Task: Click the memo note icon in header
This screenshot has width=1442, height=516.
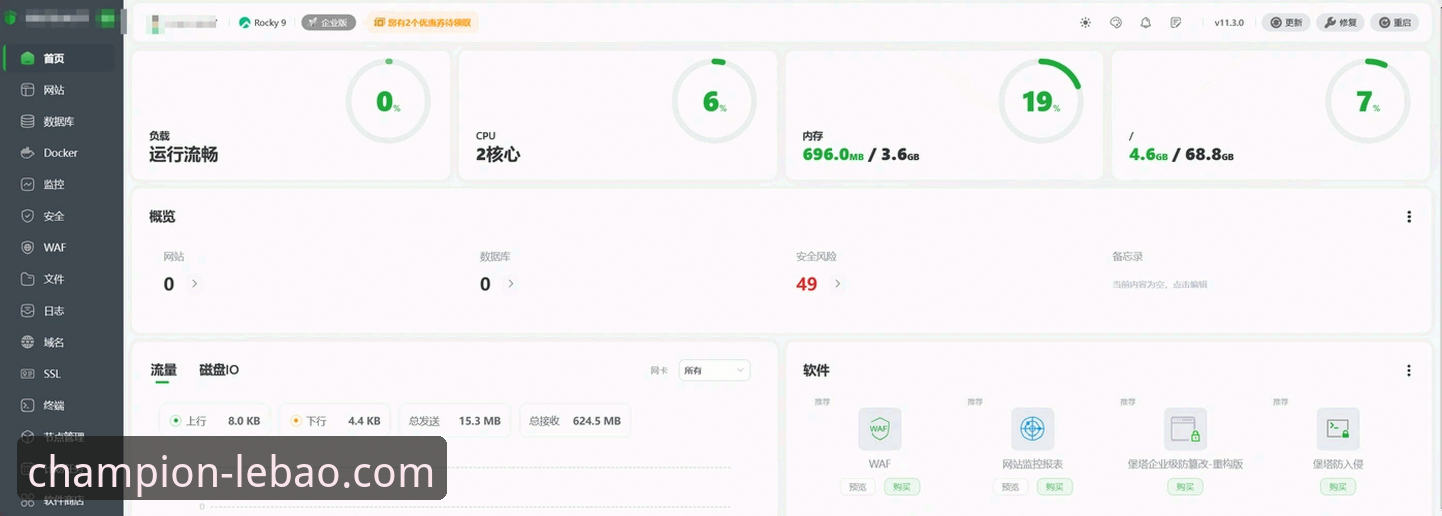Action: pos(1176,22)
